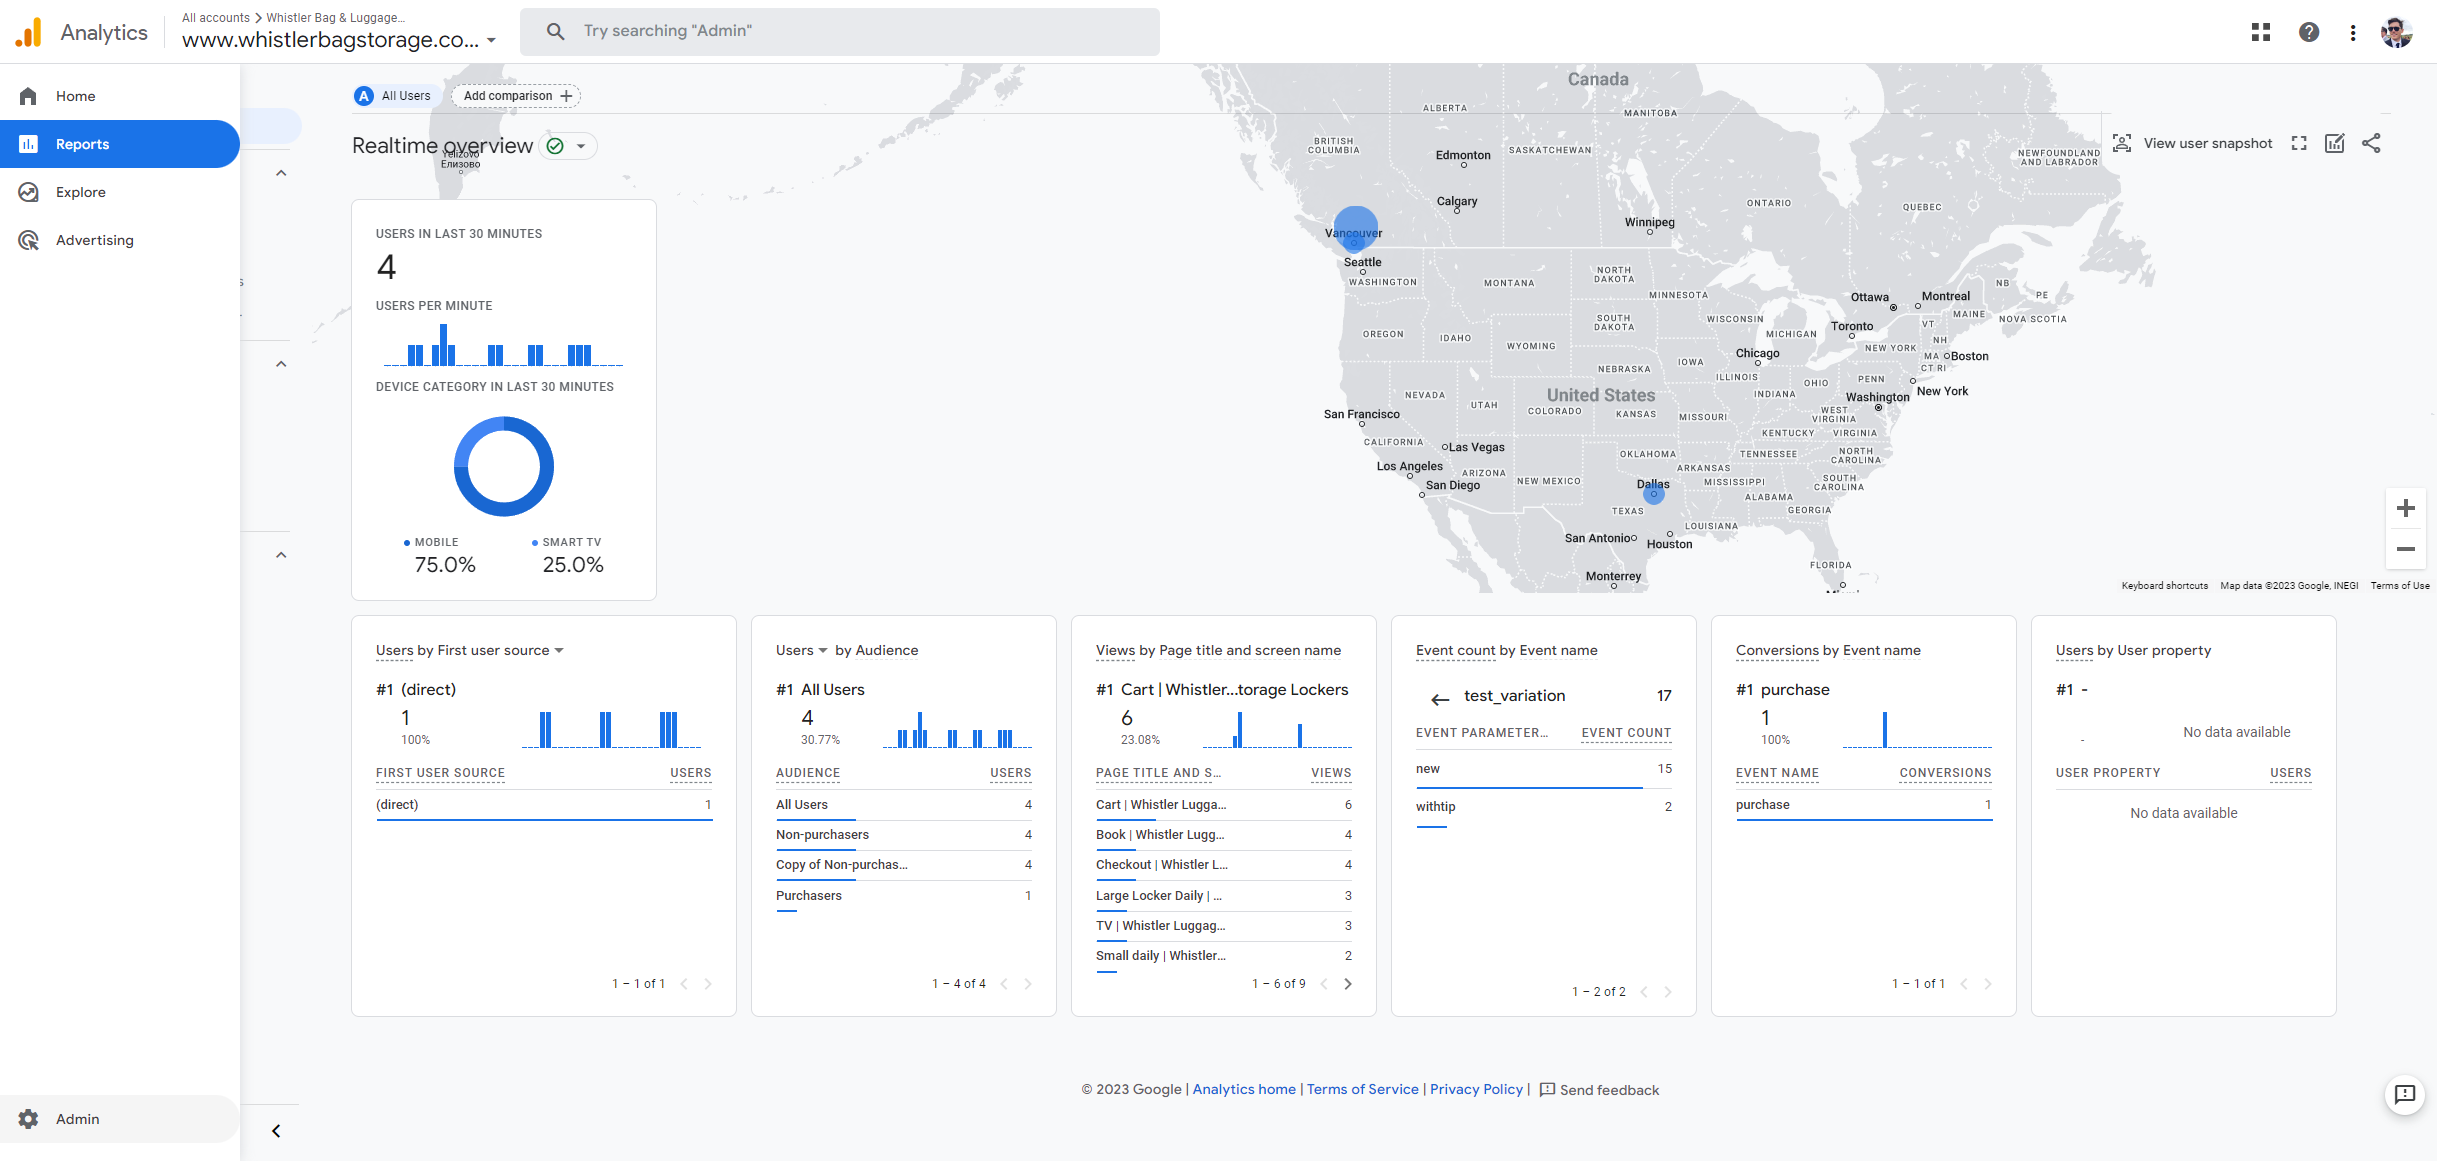Open the Privacy Policy link
Image resolution: width=2437 pixels, height=1161 pixels.
coord(1476,1090)
